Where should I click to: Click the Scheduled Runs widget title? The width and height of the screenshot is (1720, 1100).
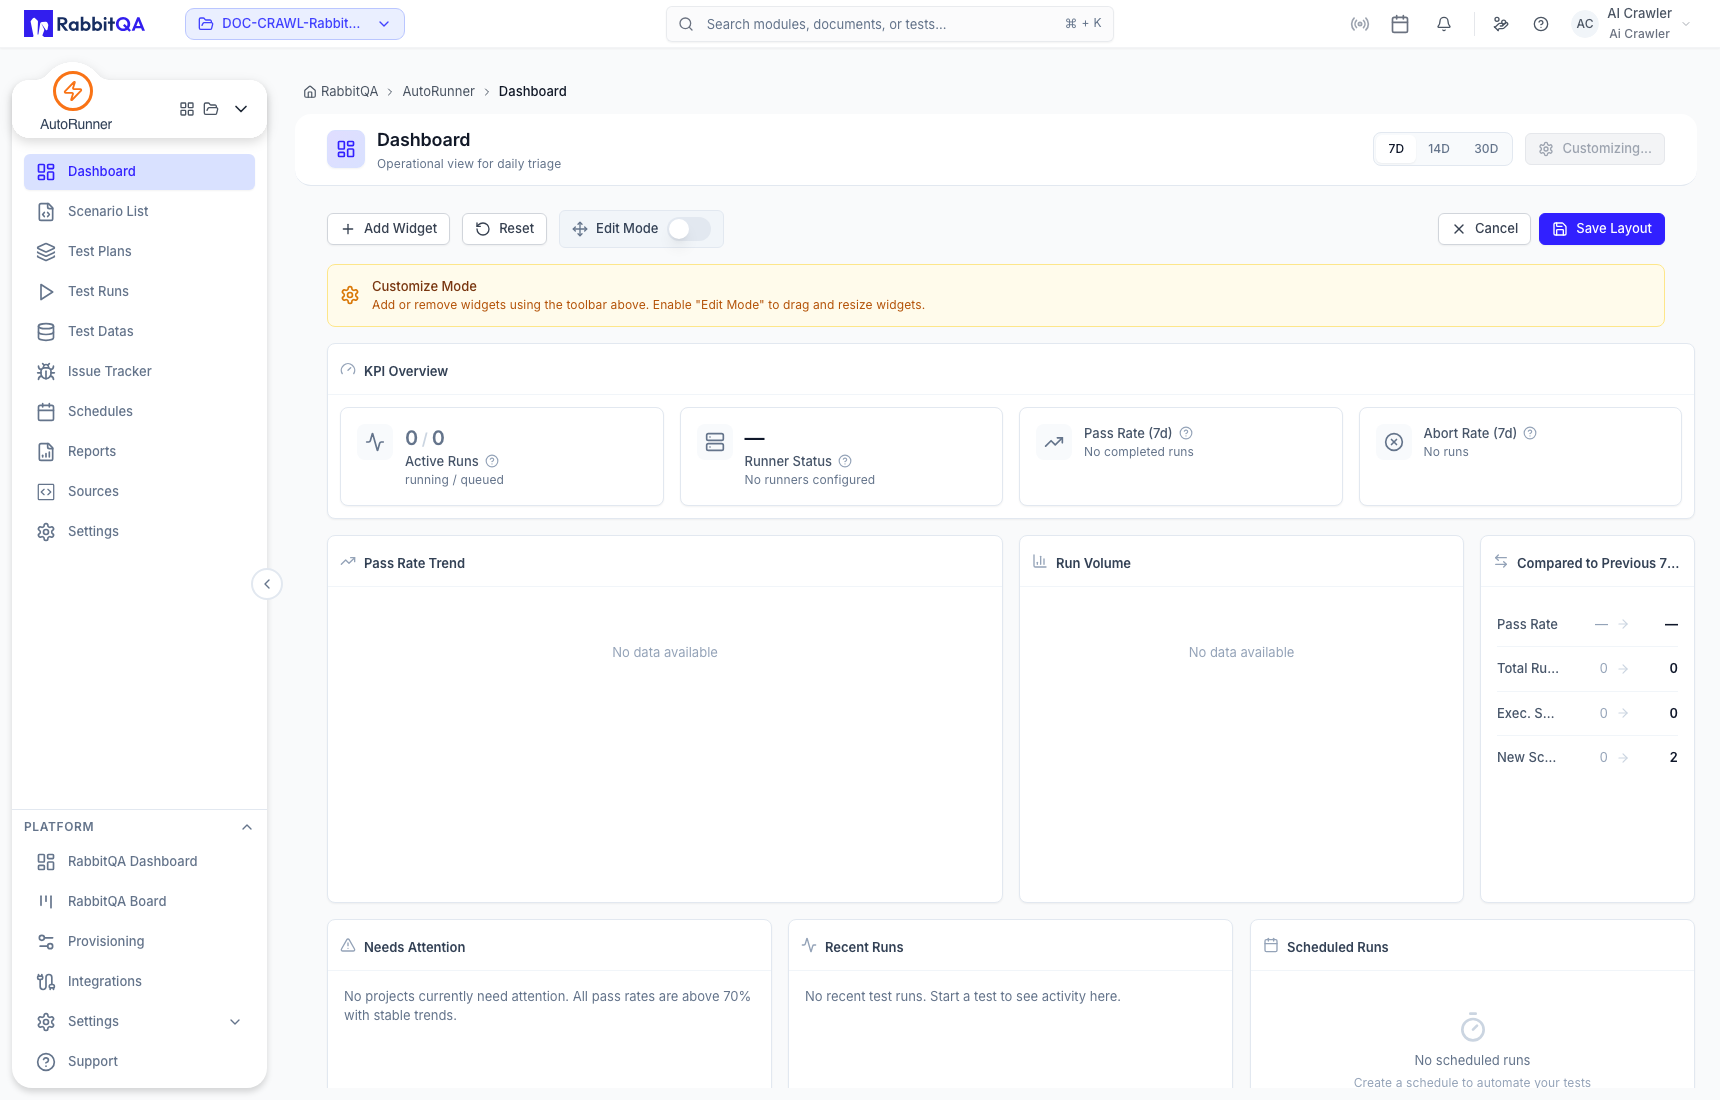point(1337,947)
